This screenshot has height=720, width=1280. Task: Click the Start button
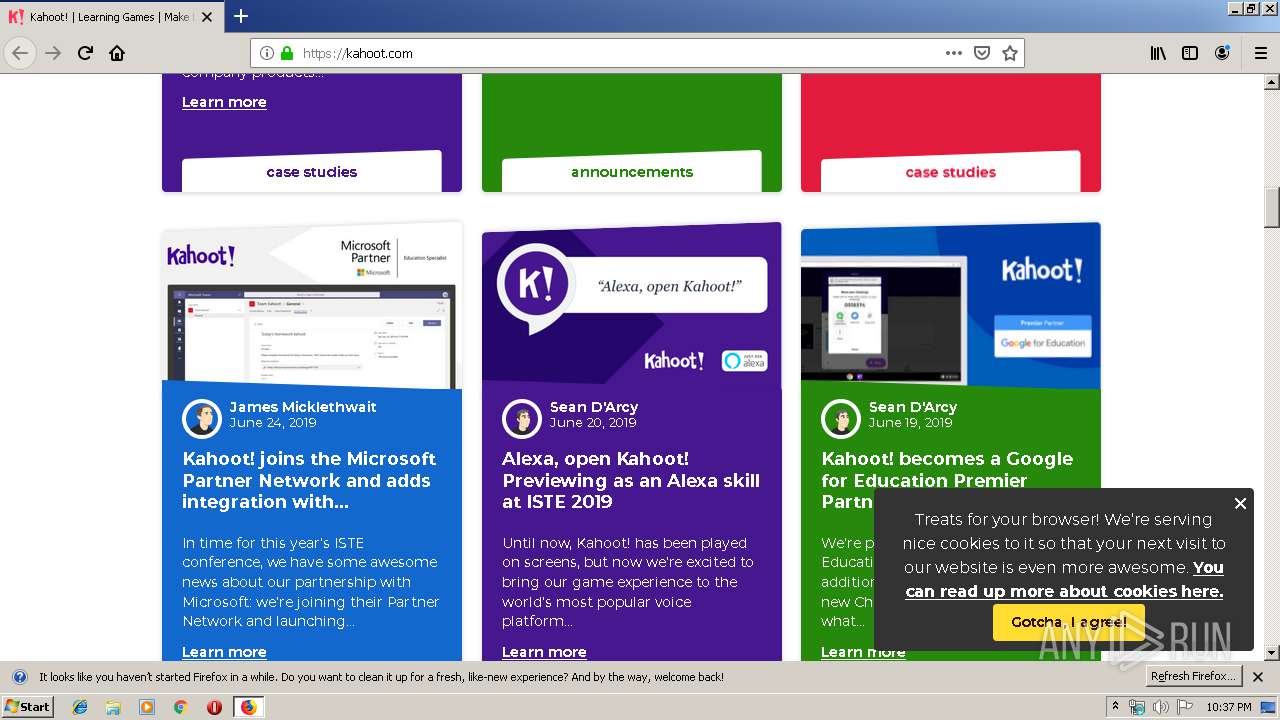(28, 707)
